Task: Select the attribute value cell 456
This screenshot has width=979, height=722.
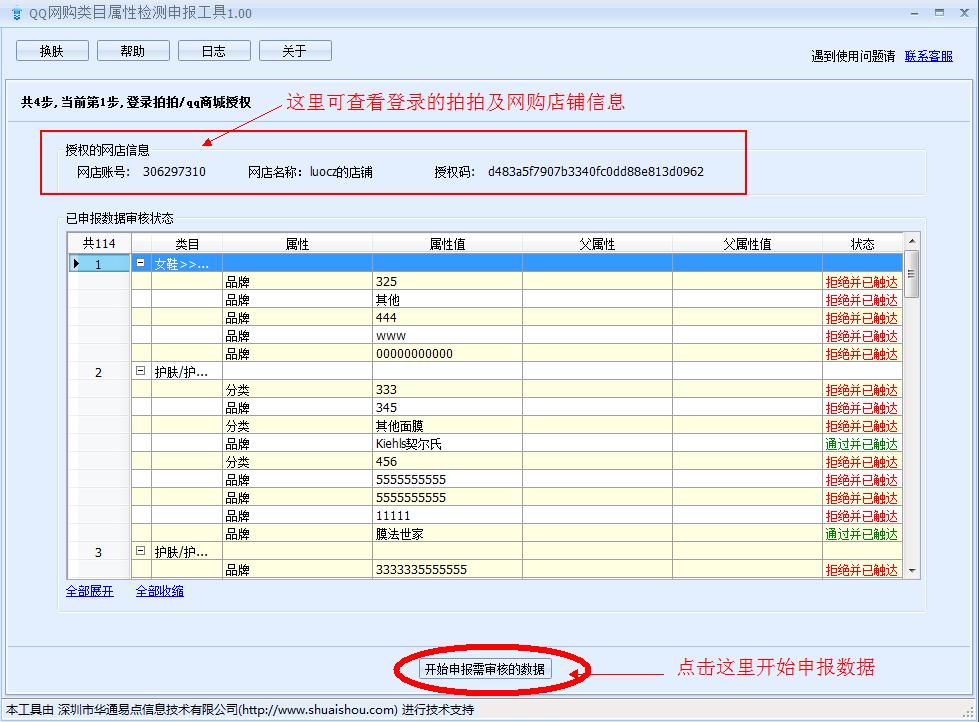Action: [x=447, y=462]
